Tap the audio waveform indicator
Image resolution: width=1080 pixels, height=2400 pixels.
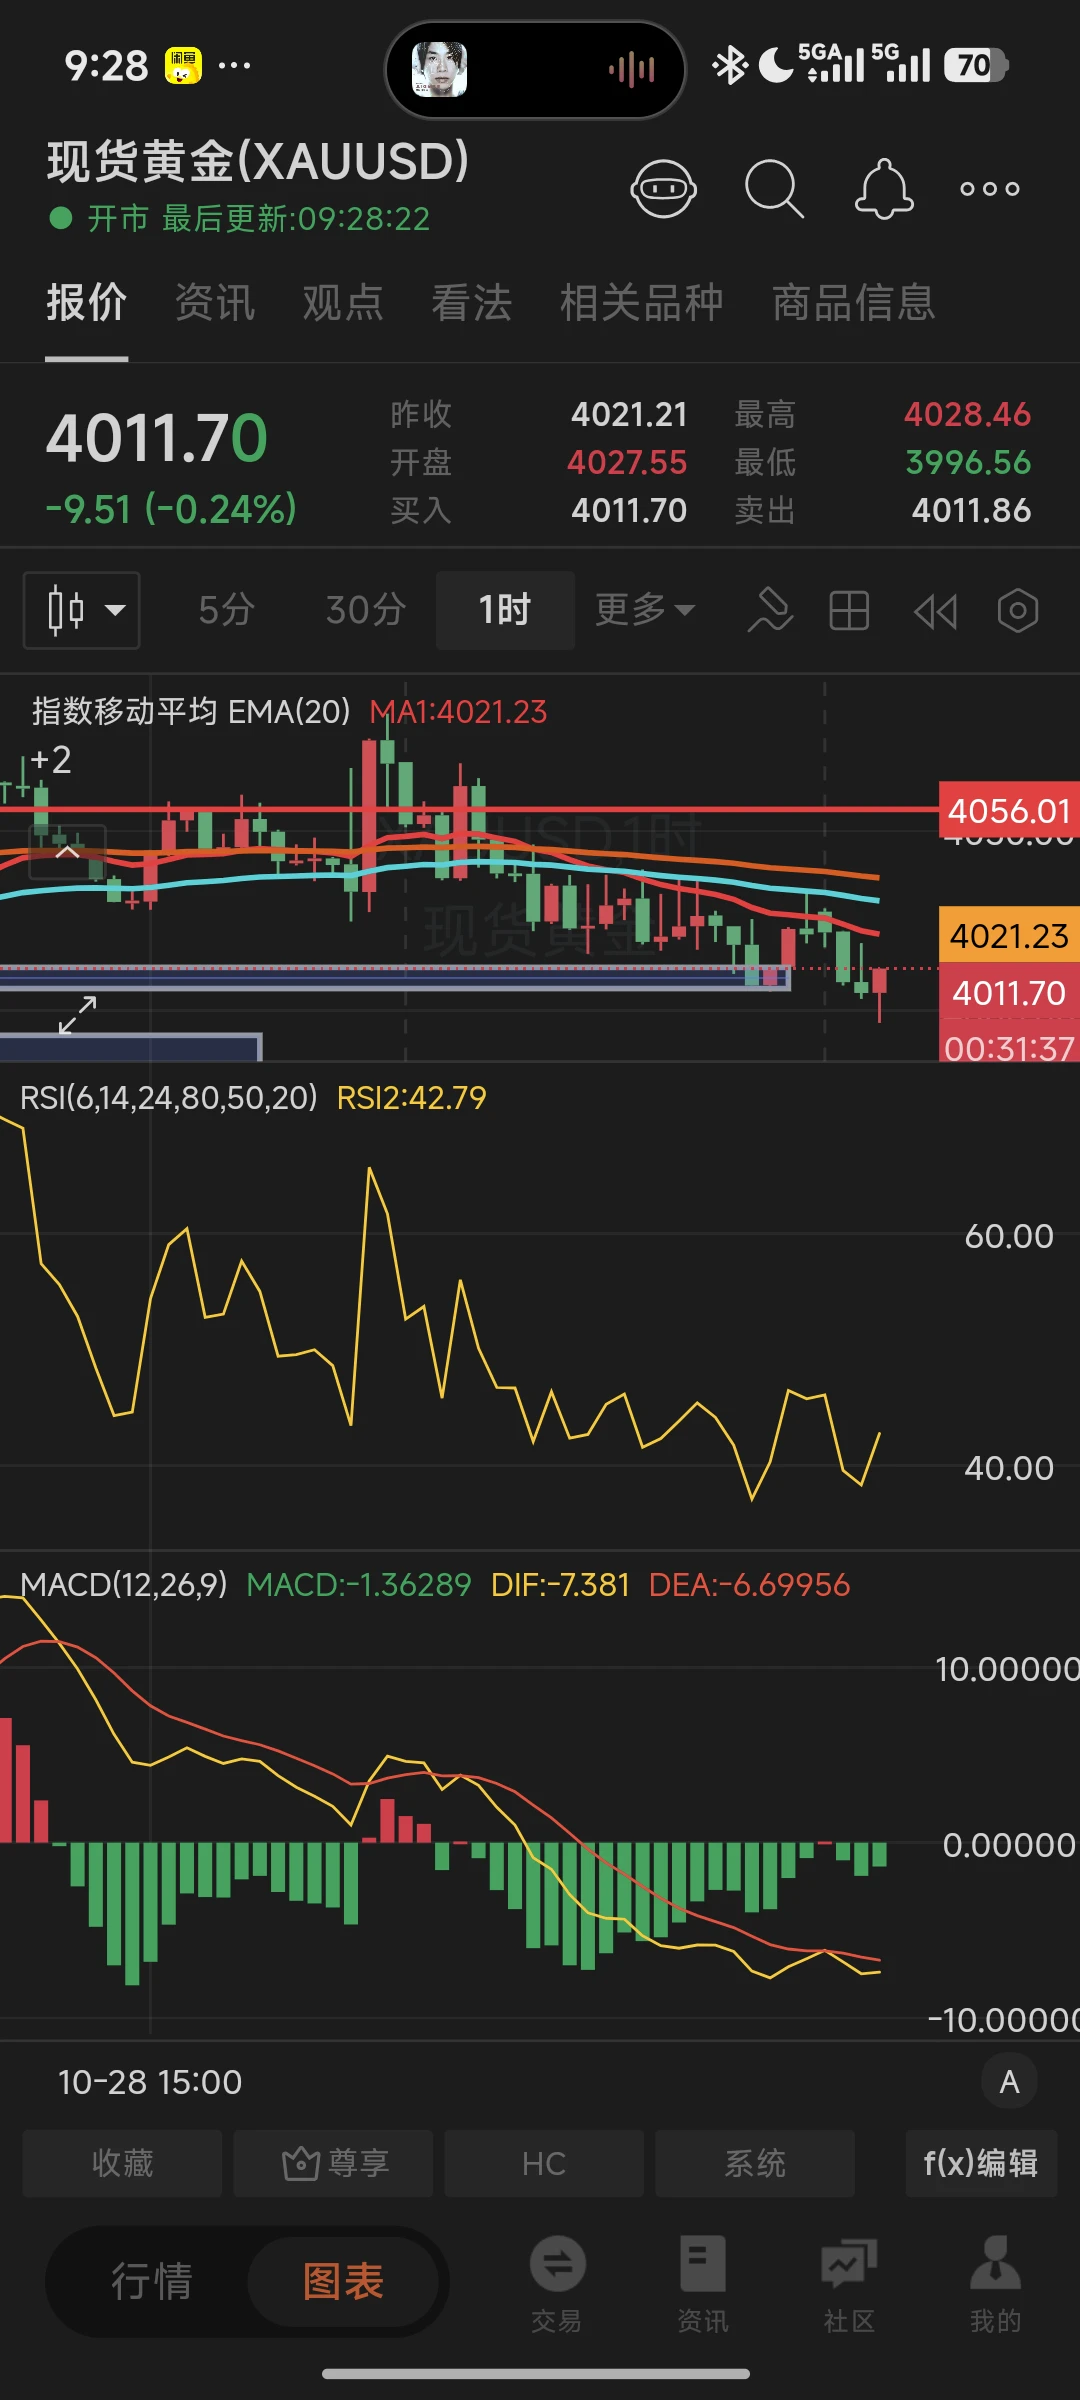click(632, 69)
